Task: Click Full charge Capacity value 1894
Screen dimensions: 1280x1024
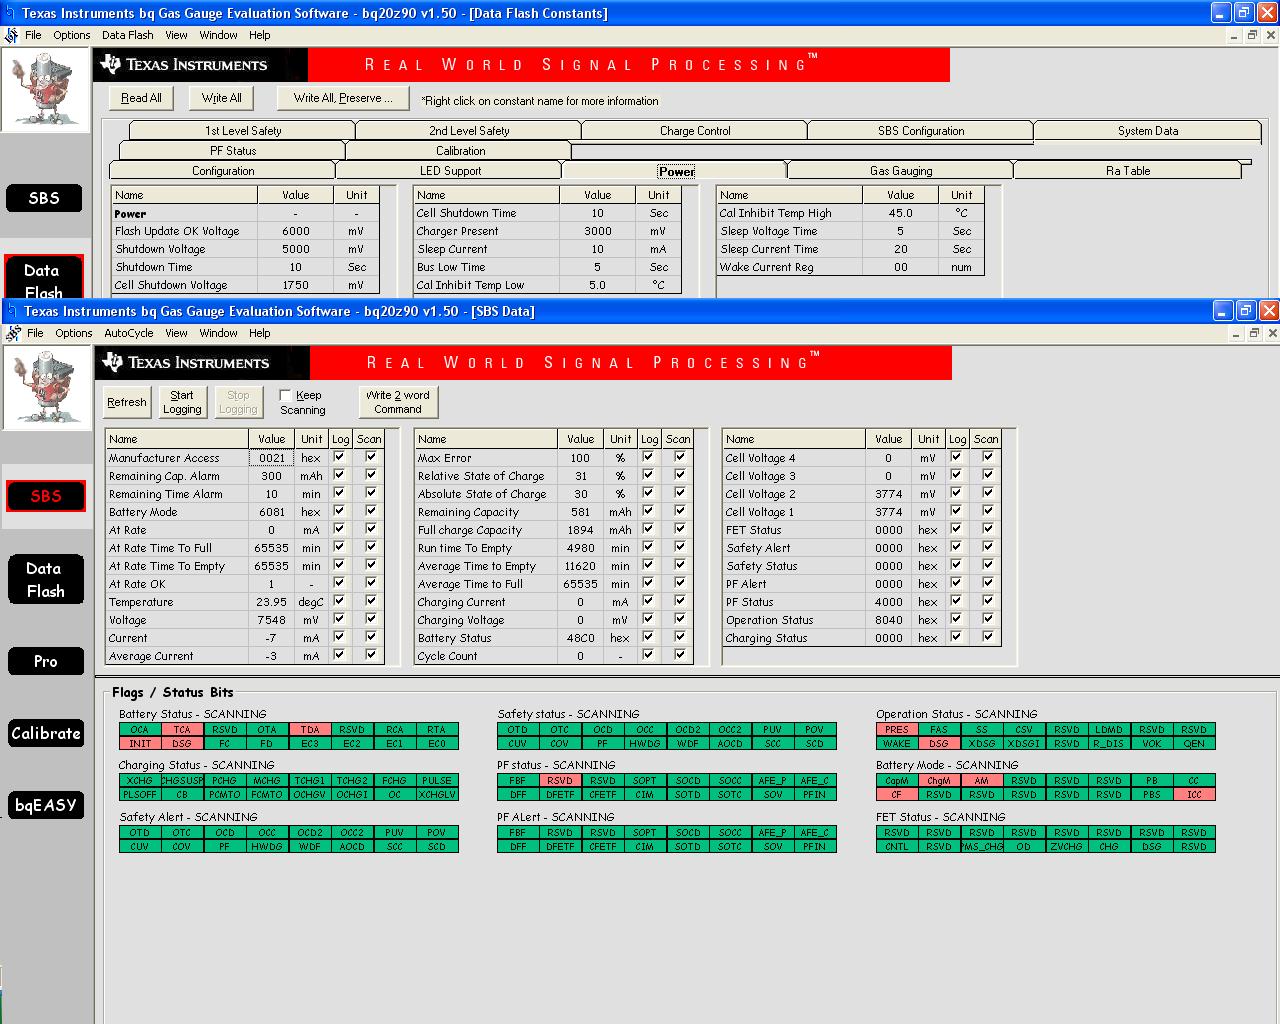Action: pyautogui.click(x=581, y=530)
